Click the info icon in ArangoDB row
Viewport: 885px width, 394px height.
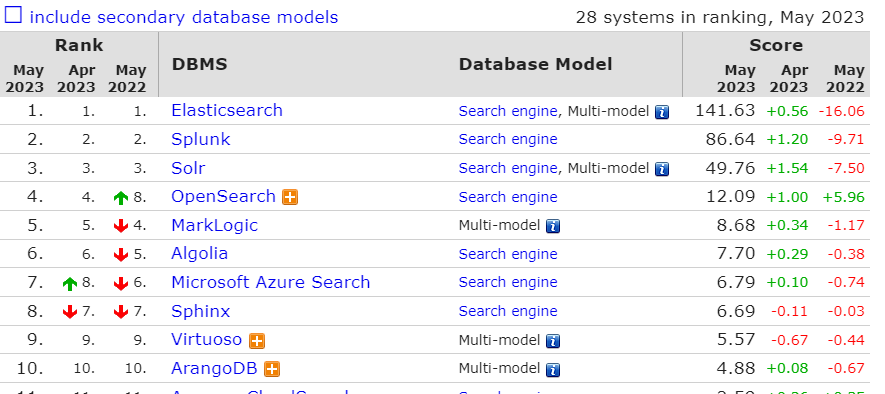click(x=553, y=370)
